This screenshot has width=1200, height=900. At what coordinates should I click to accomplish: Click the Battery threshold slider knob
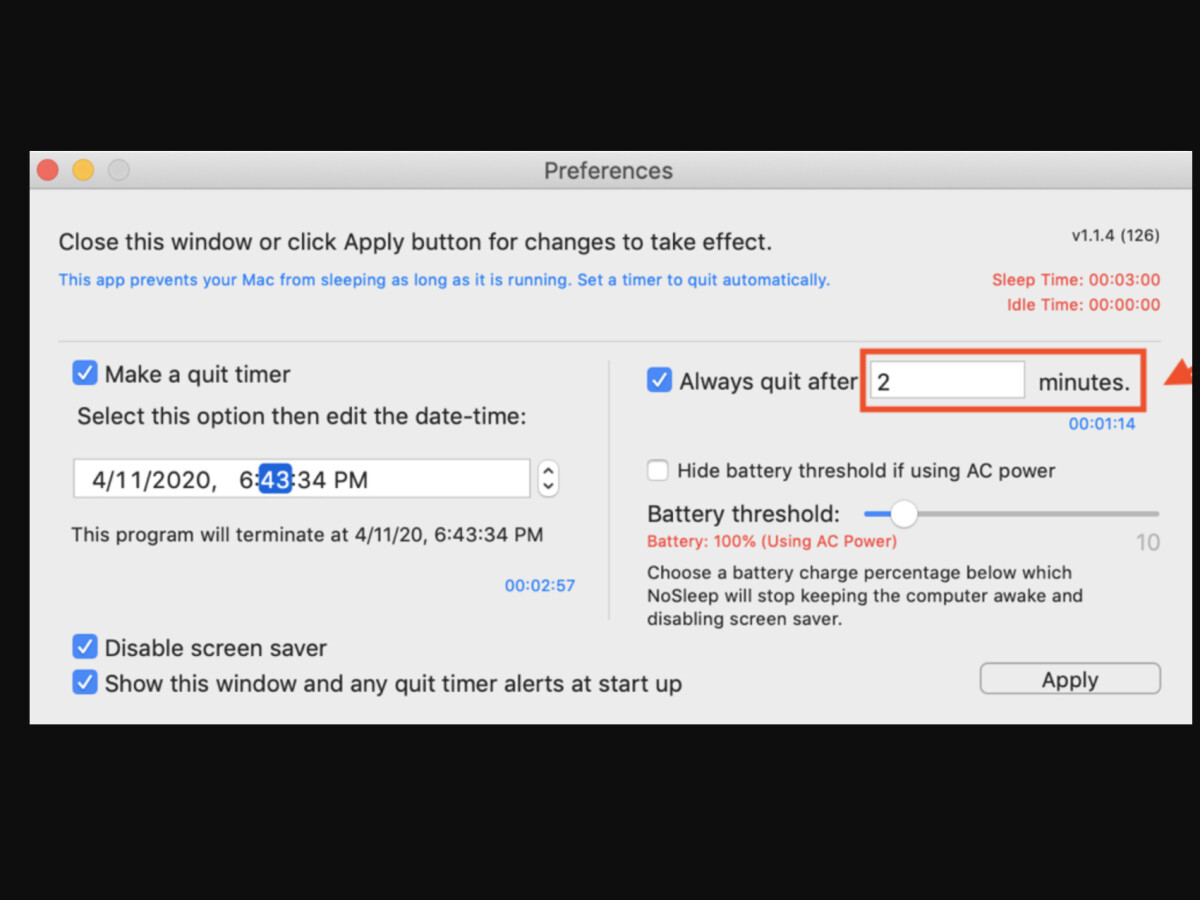pyautogui.click(x=903, y=514)
